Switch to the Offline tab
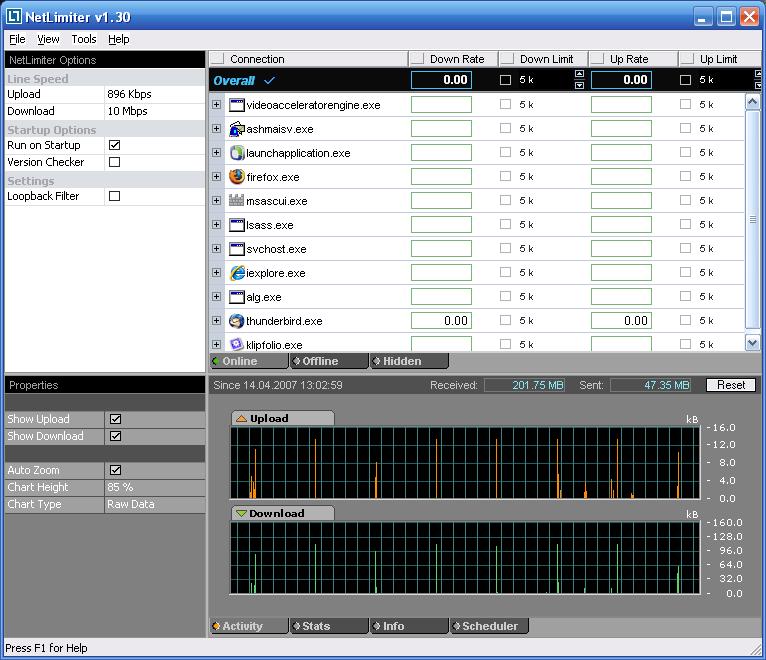The height and width of the screenshot is (660, 766). [329, 361]
